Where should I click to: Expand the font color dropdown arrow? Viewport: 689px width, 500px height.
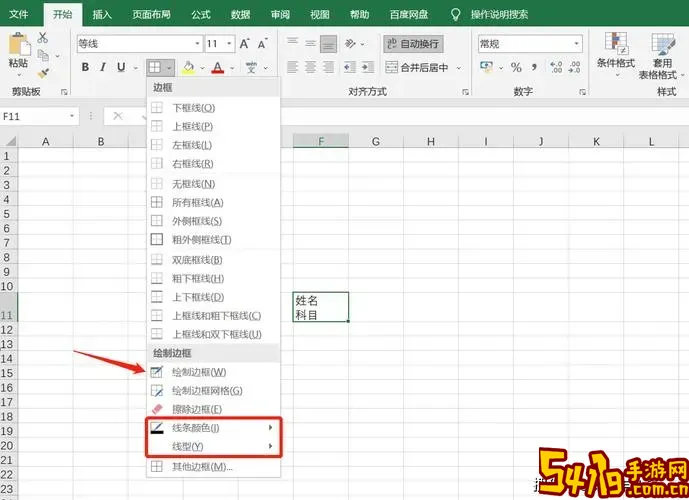click(232, 68)
